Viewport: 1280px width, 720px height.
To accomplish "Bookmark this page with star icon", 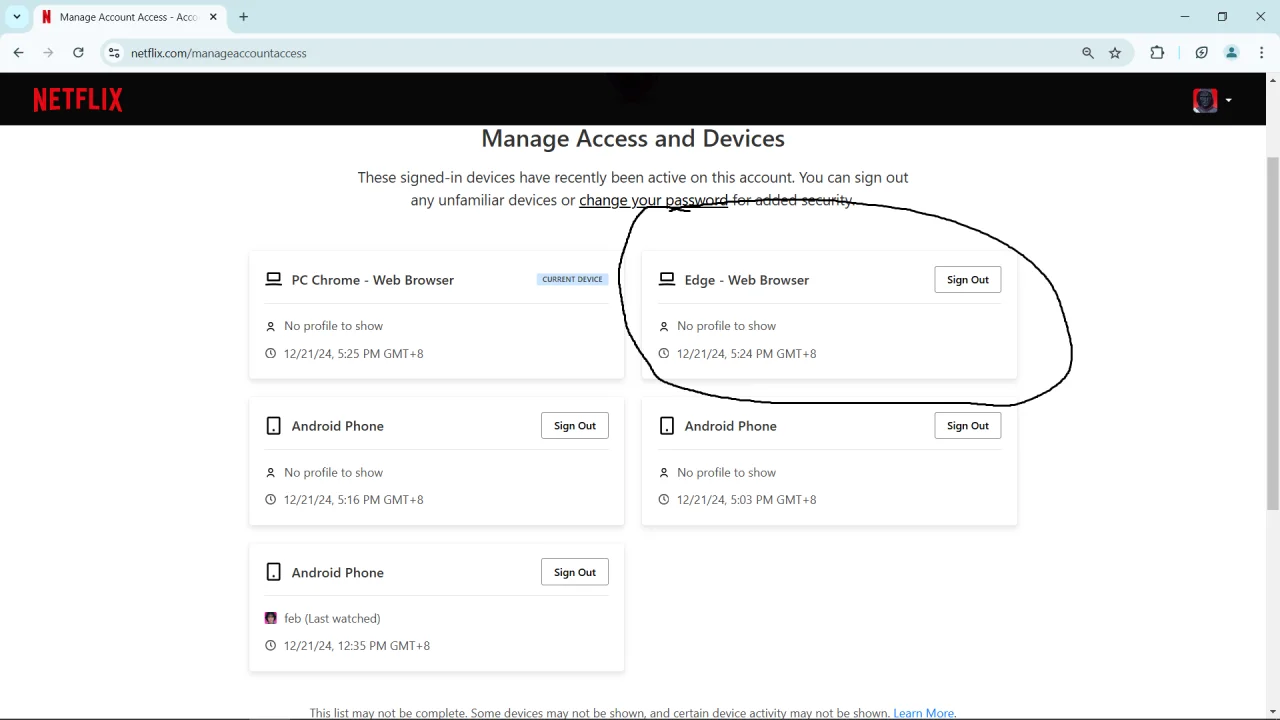I will pyautogui.click(x=1115, y=53).
